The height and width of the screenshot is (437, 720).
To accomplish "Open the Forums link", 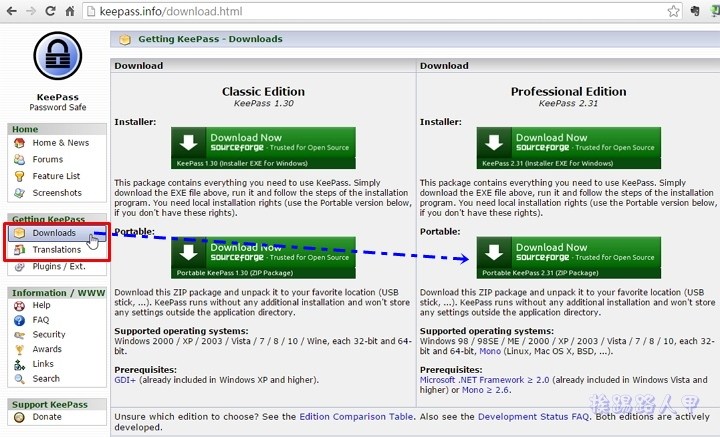I will (x=48, y=159).
